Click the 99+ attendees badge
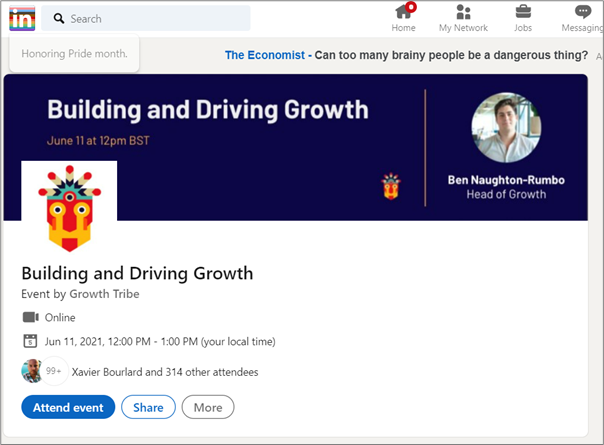 pyautogui.click(x=54, y=371)
